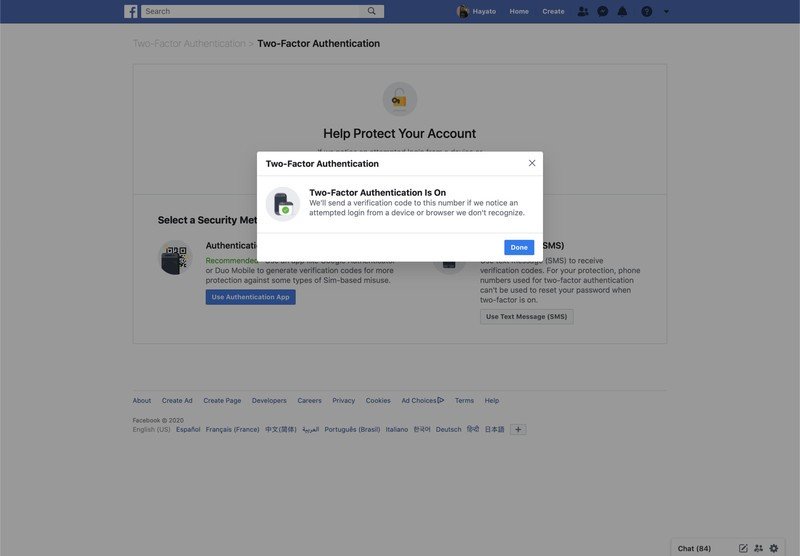This screenshot has width=800, height=556.
Task: Open the Quick Help question-mark icon
Action: [x=646, y=11]
